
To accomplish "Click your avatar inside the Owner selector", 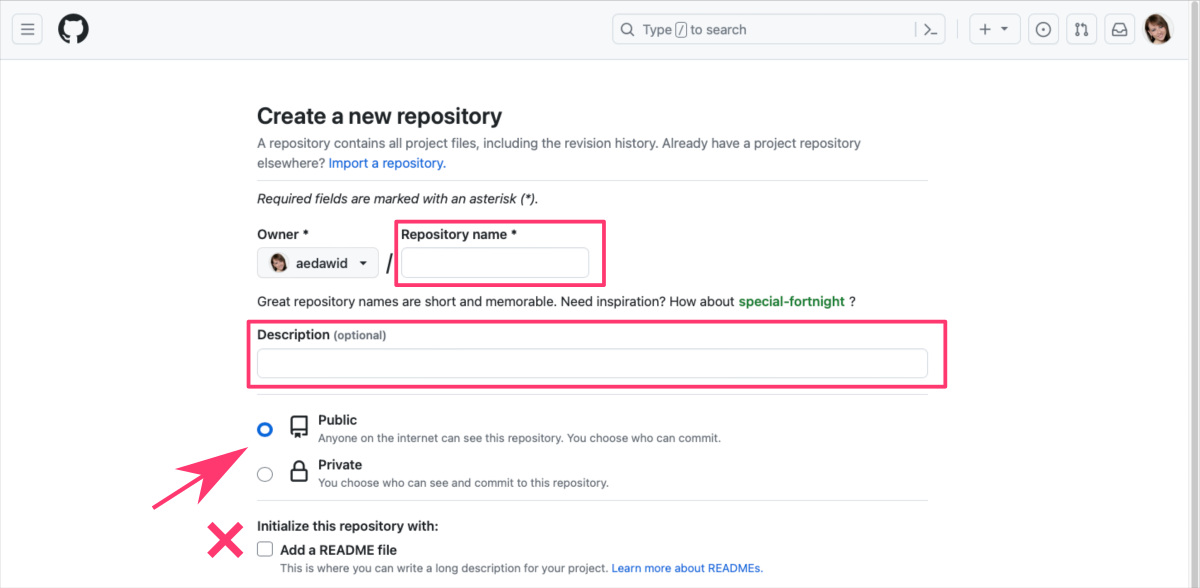I will pyautogui.click(x=277, y=262).
